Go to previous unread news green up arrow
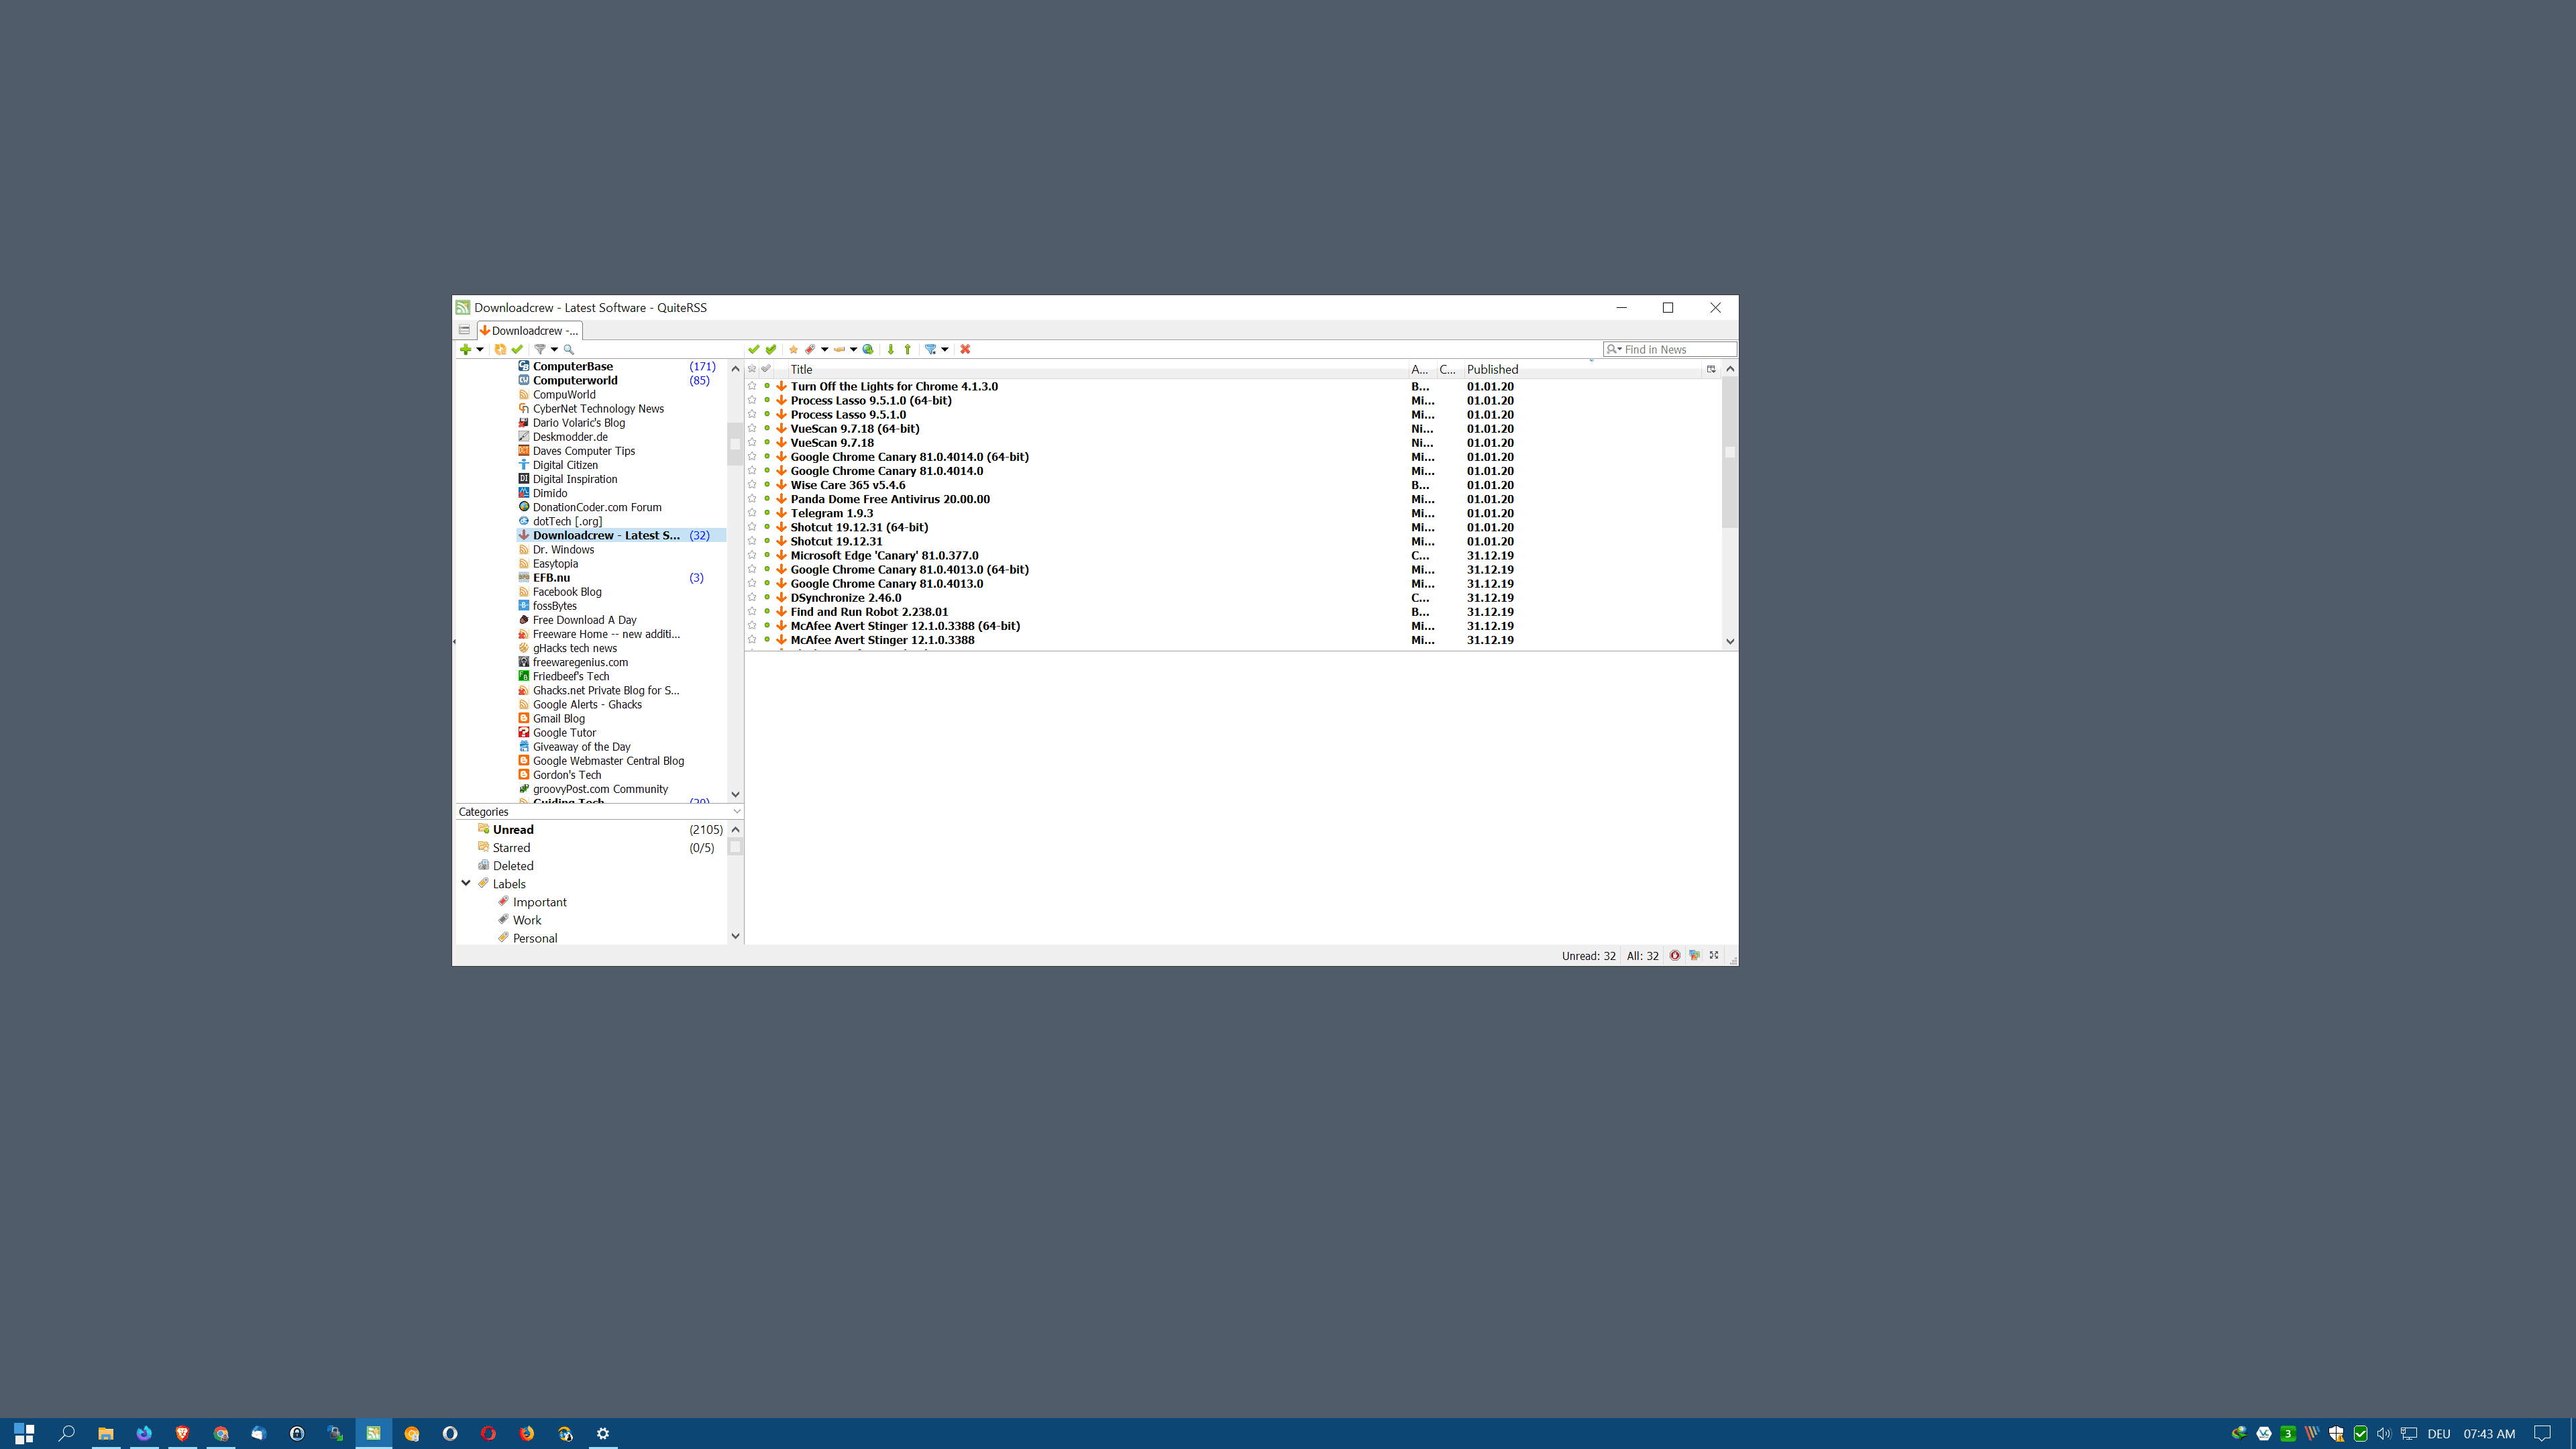 [908, 349]
